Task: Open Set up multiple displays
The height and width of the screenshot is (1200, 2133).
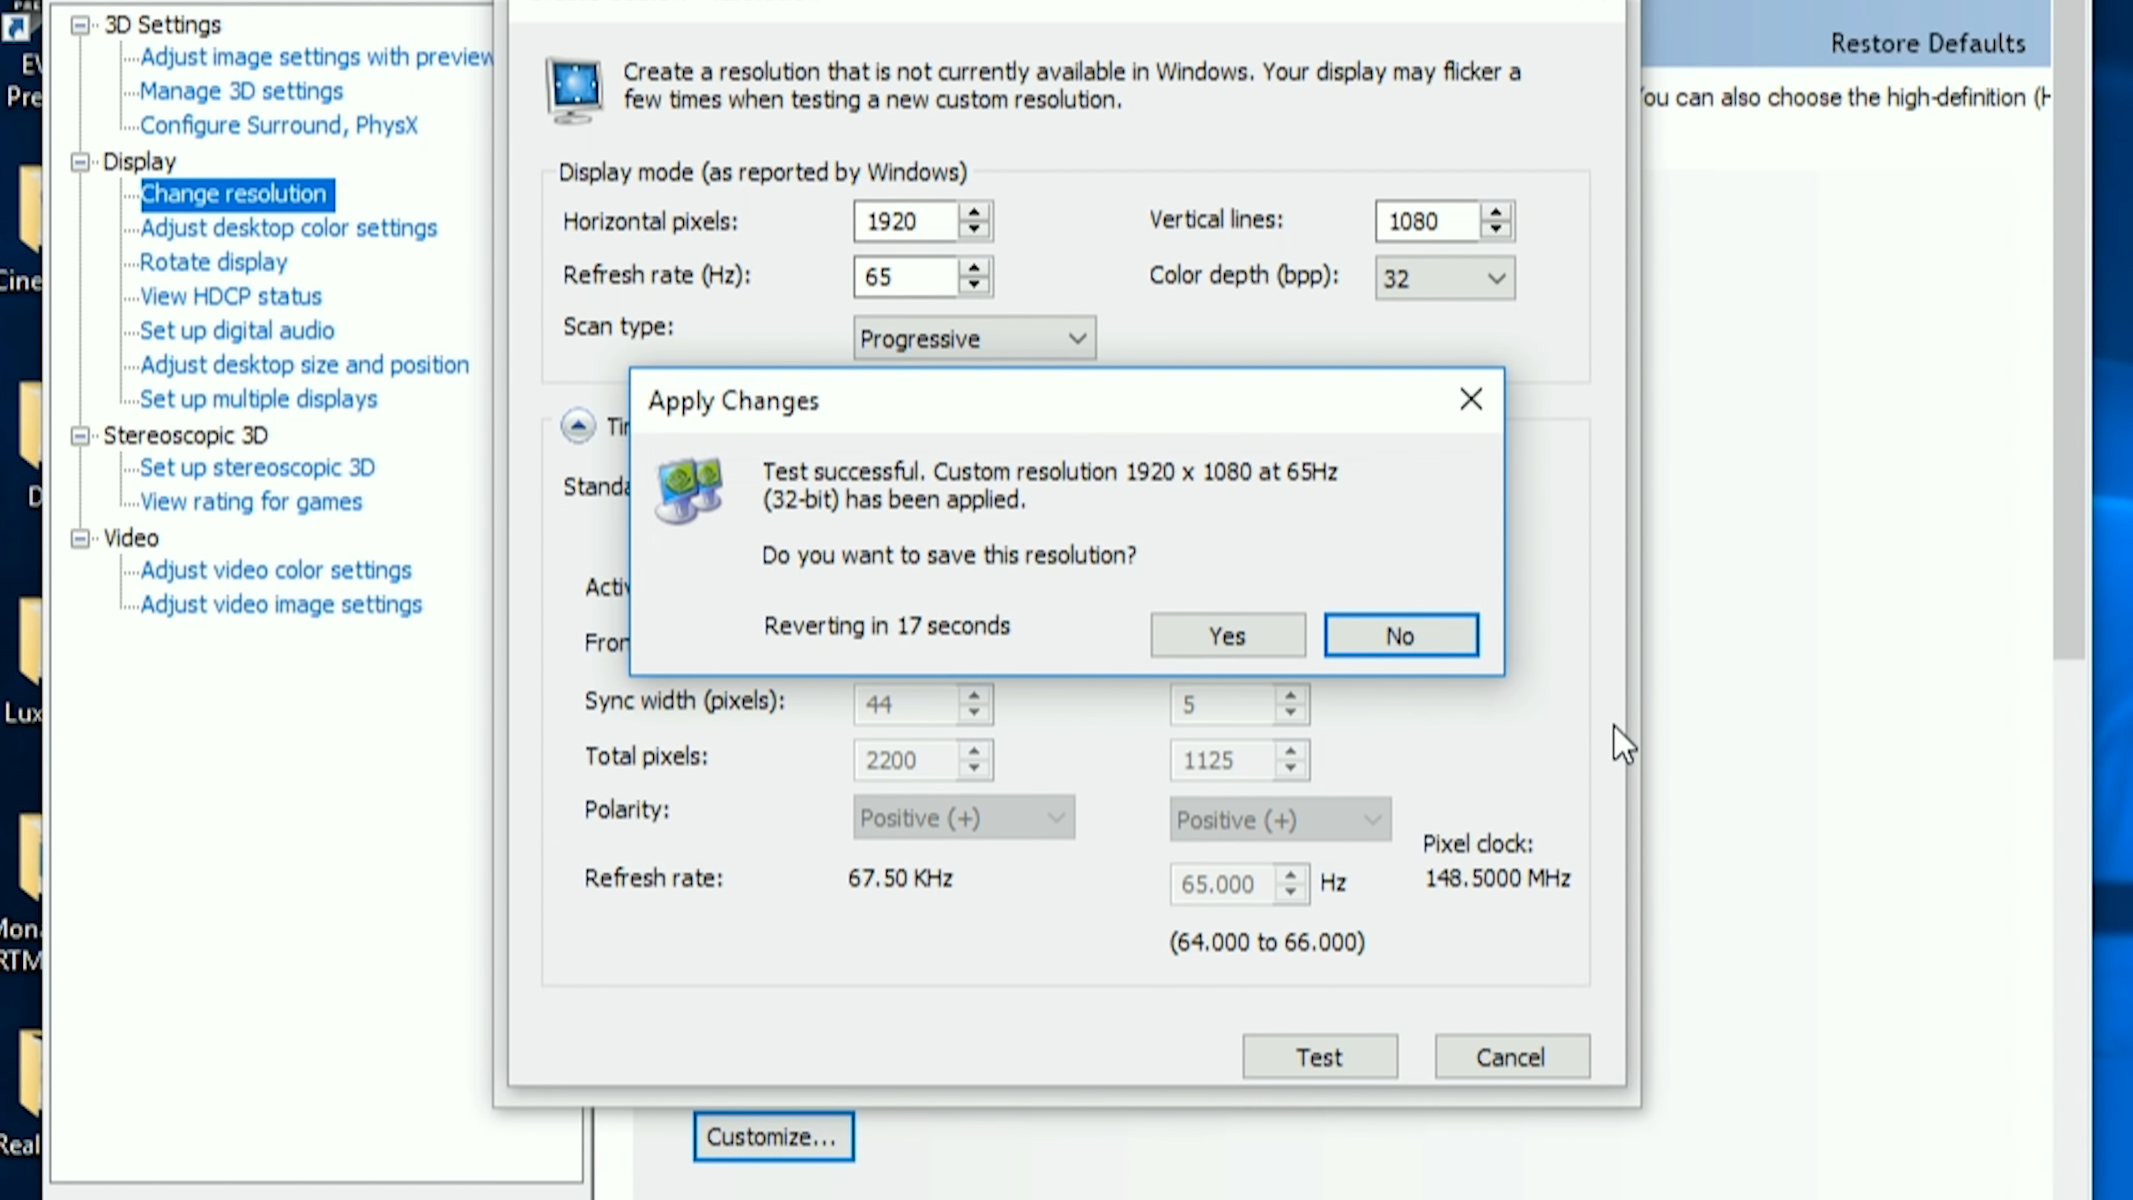Action: click(258, 399)
